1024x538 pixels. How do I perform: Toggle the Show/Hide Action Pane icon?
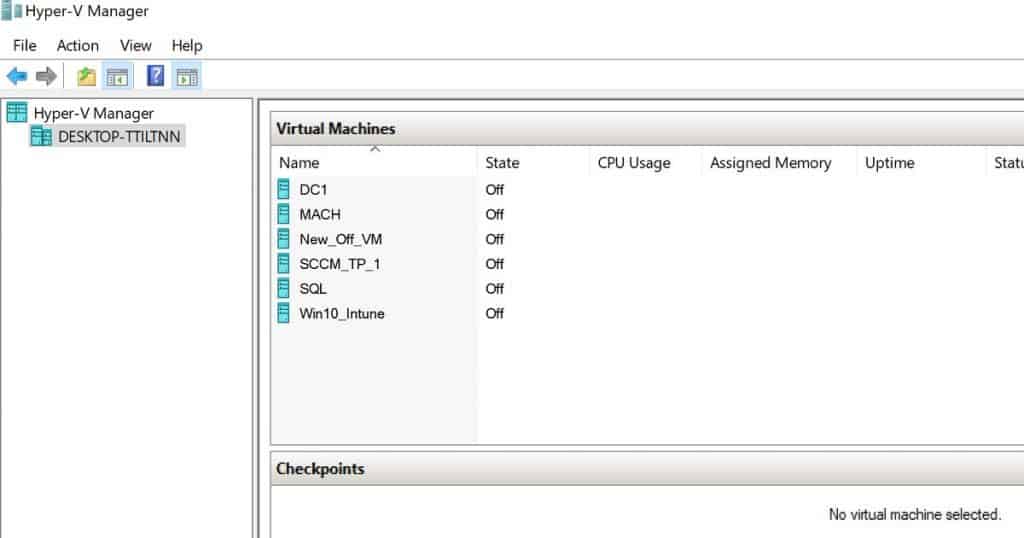pyautogui.click(x=186, y=76)
